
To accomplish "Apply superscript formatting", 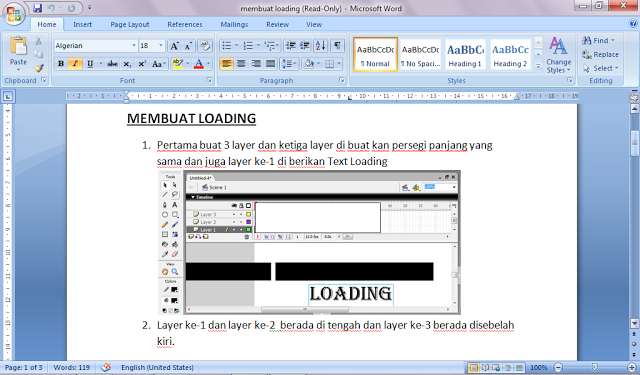I will tap(142, 64).
